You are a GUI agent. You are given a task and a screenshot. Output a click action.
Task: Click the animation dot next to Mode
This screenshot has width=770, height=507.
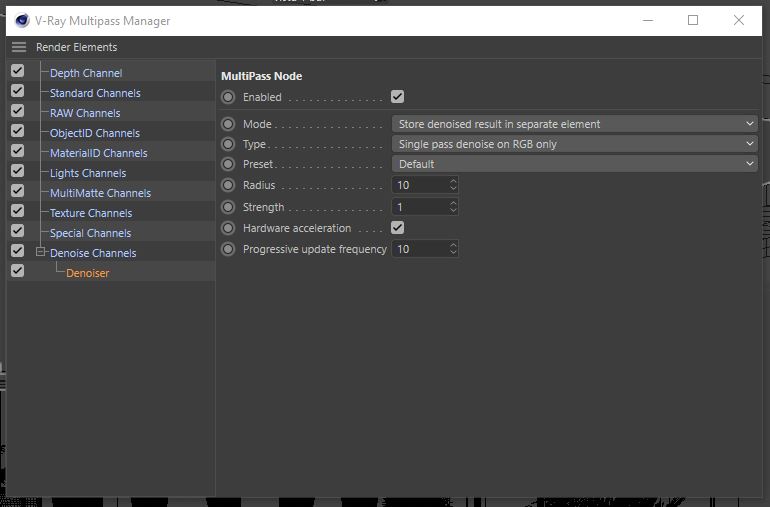coord(228,124)
